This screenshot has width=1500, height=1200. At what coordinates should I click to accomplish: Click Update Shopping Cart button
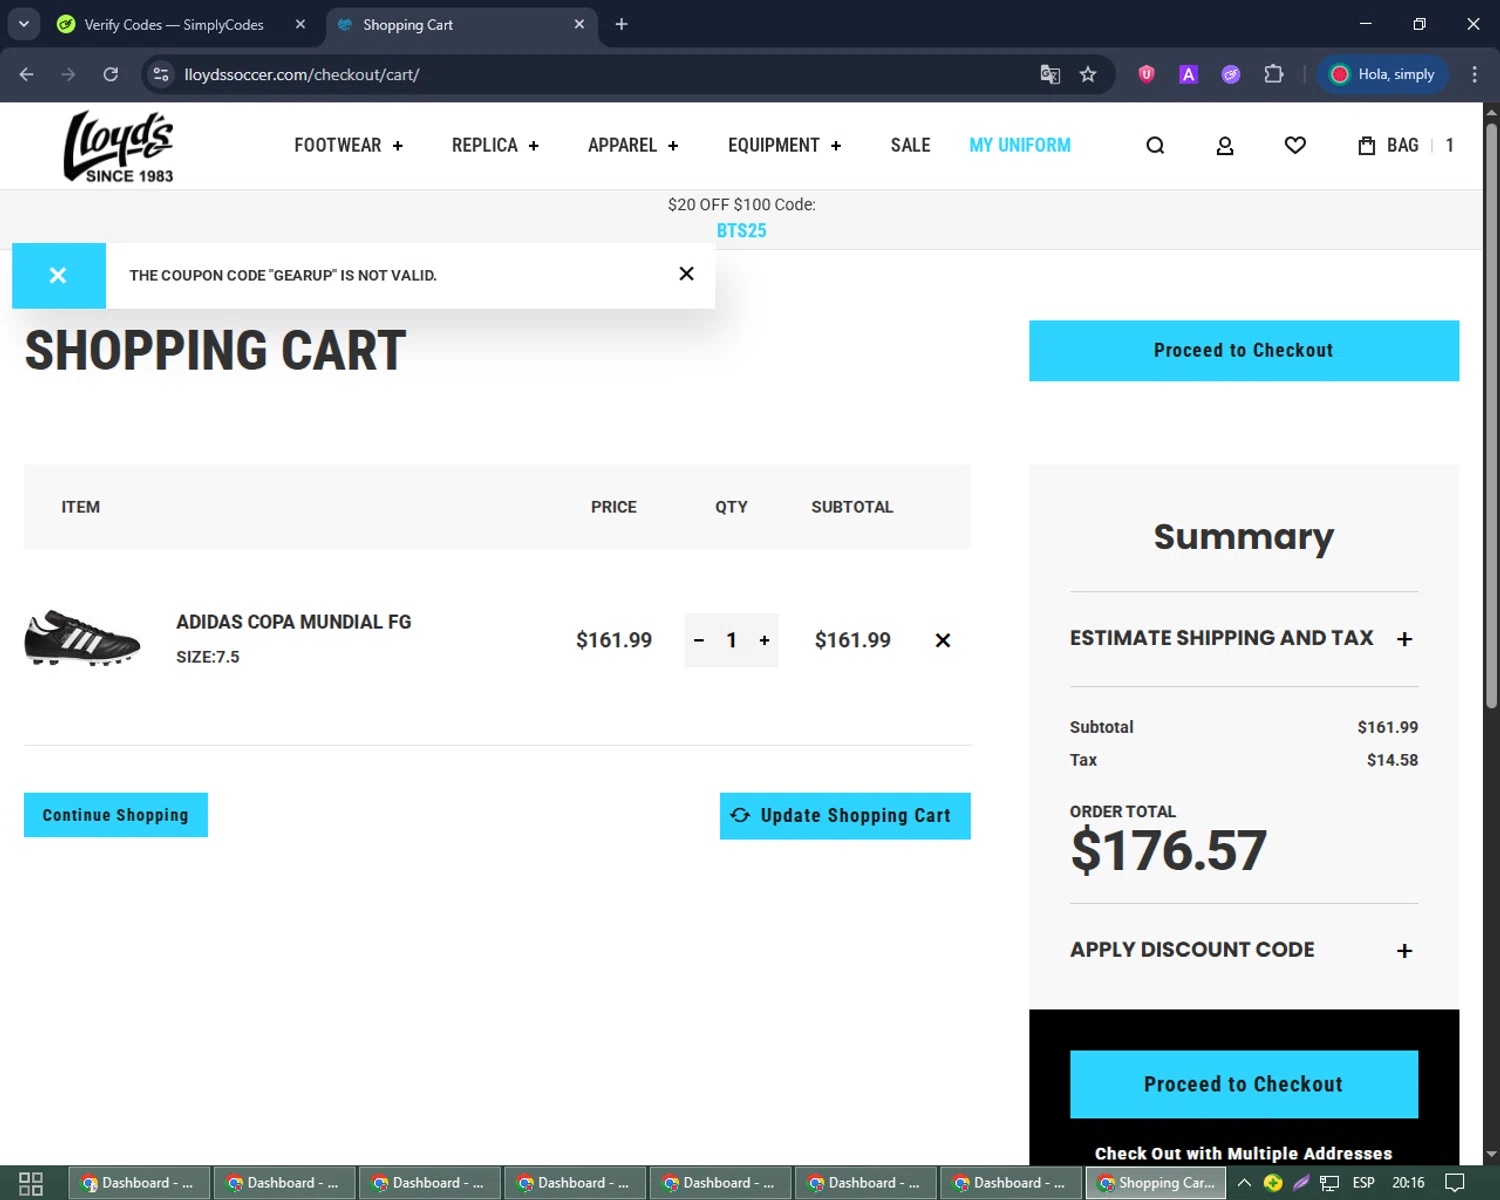coord(845,816)
